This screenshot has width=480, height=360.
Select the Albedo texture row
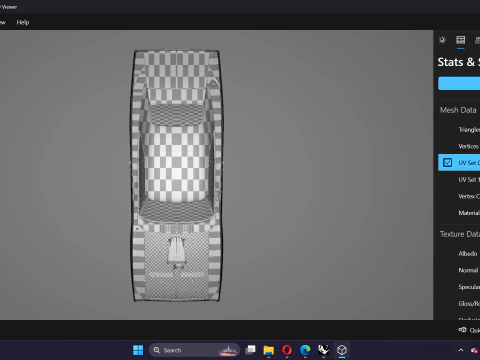[x=459, y=253]
